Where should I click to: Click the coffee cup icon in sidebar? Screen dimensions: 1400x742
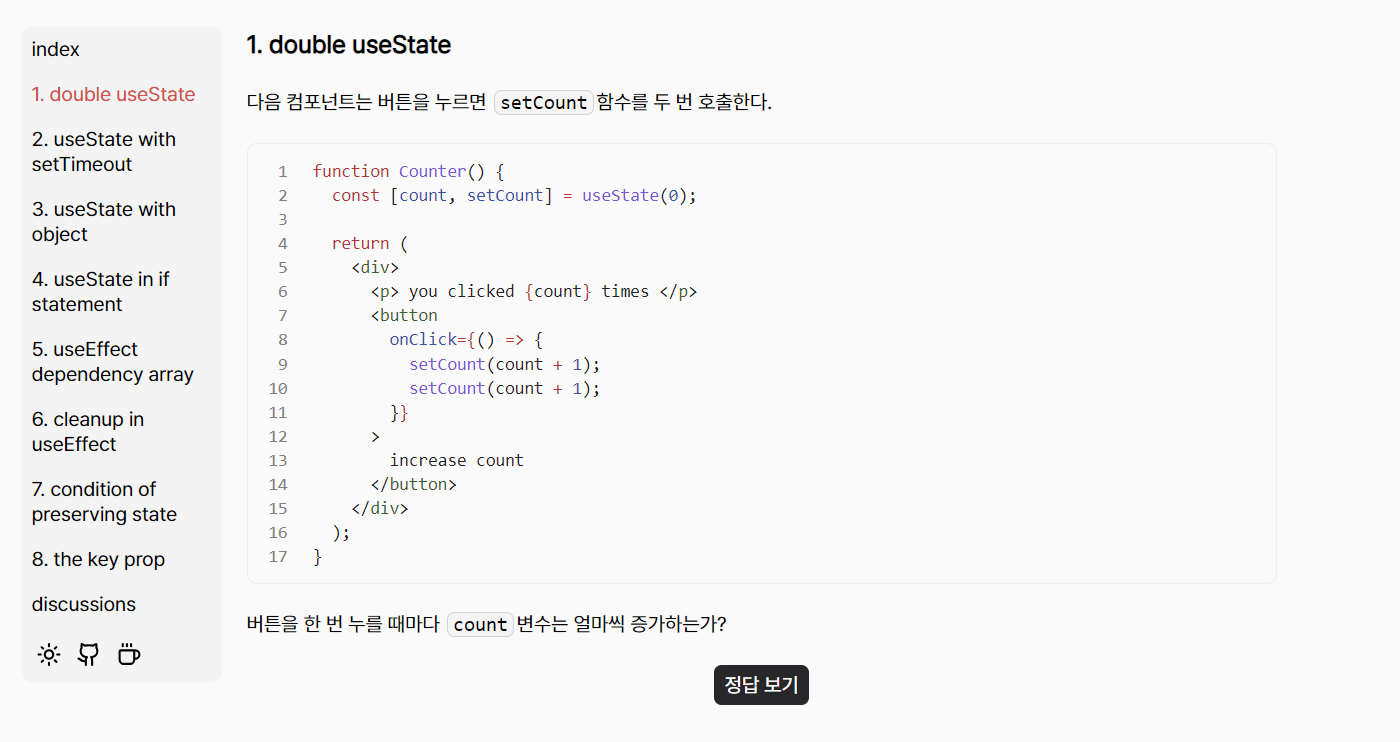click(x=128, y=654)
